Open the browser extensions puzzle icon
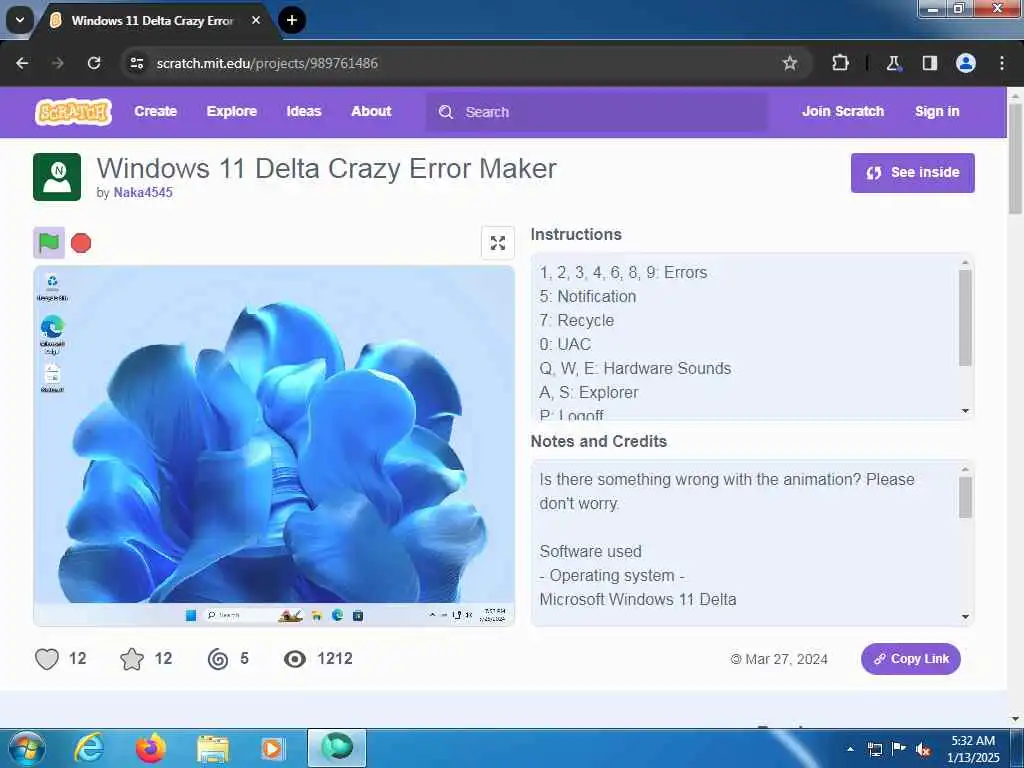1024x768 pixels. pyautogui.click(x=840, y=63)
